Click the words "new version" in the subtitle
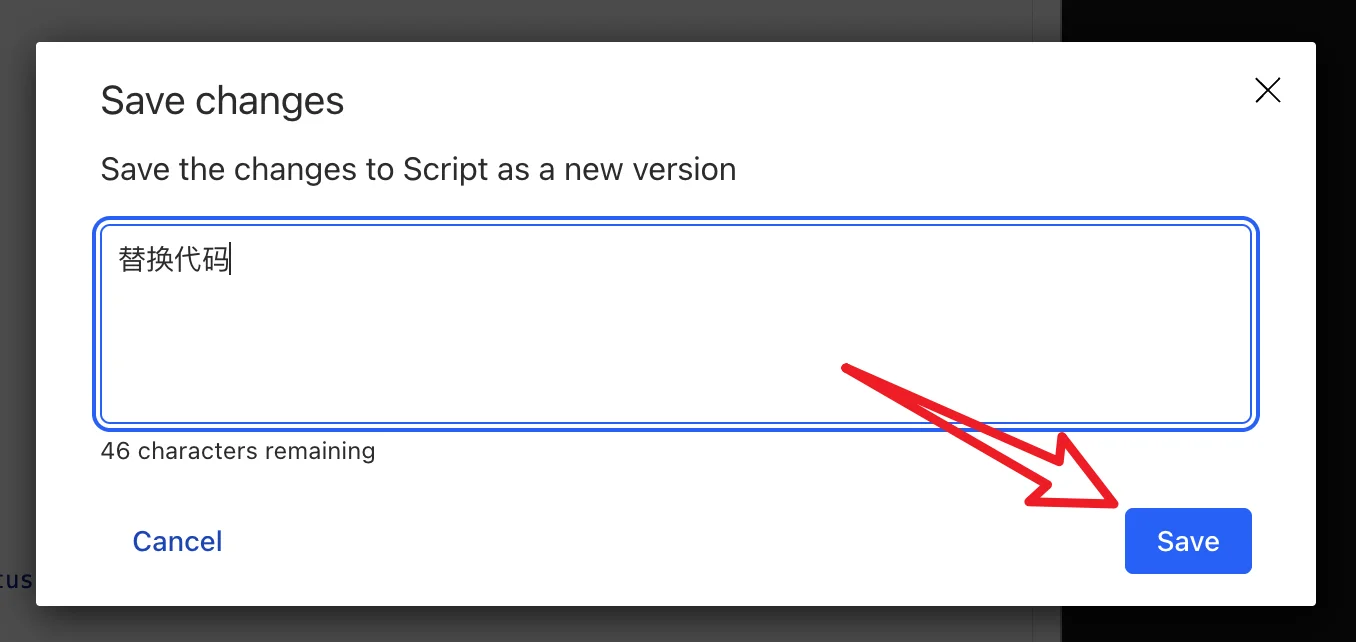Image resolution: width=1356 pixels, height=642 pixels. tap(650, 169)
